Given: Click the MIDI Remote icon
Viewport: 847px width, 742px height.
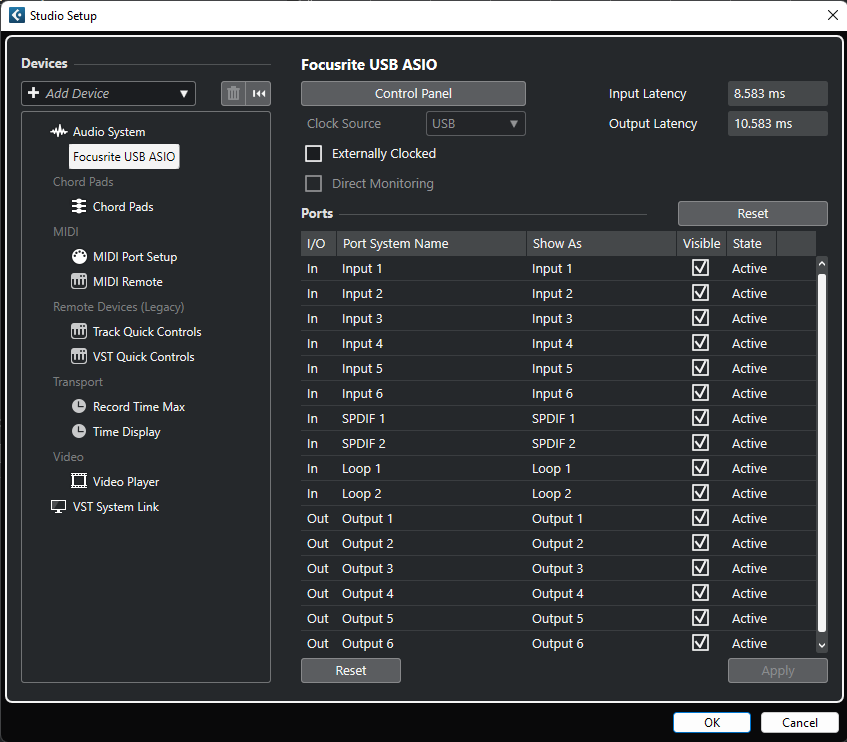Looking at the screenshot, I should [x=79, y=281].
